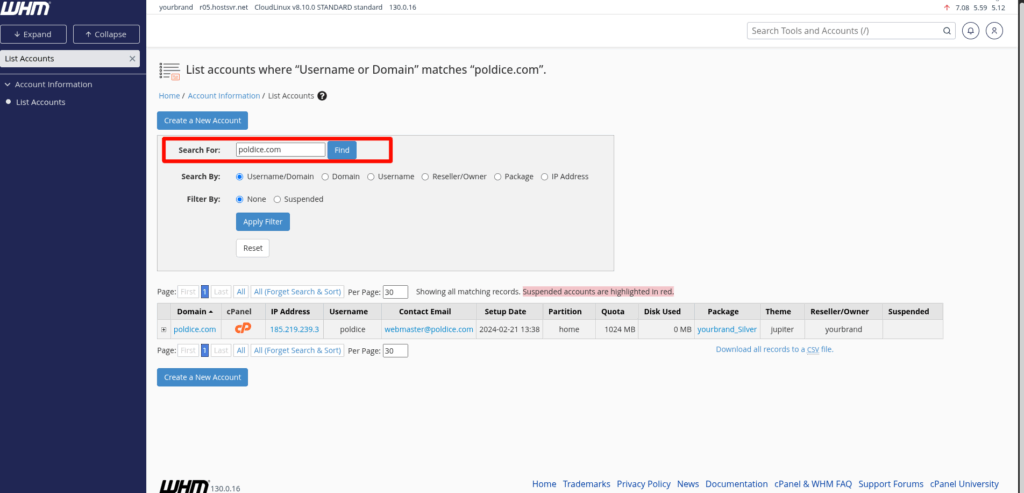Expand all sidebar menu sections
1024x493 pixels.
point(36,34)
